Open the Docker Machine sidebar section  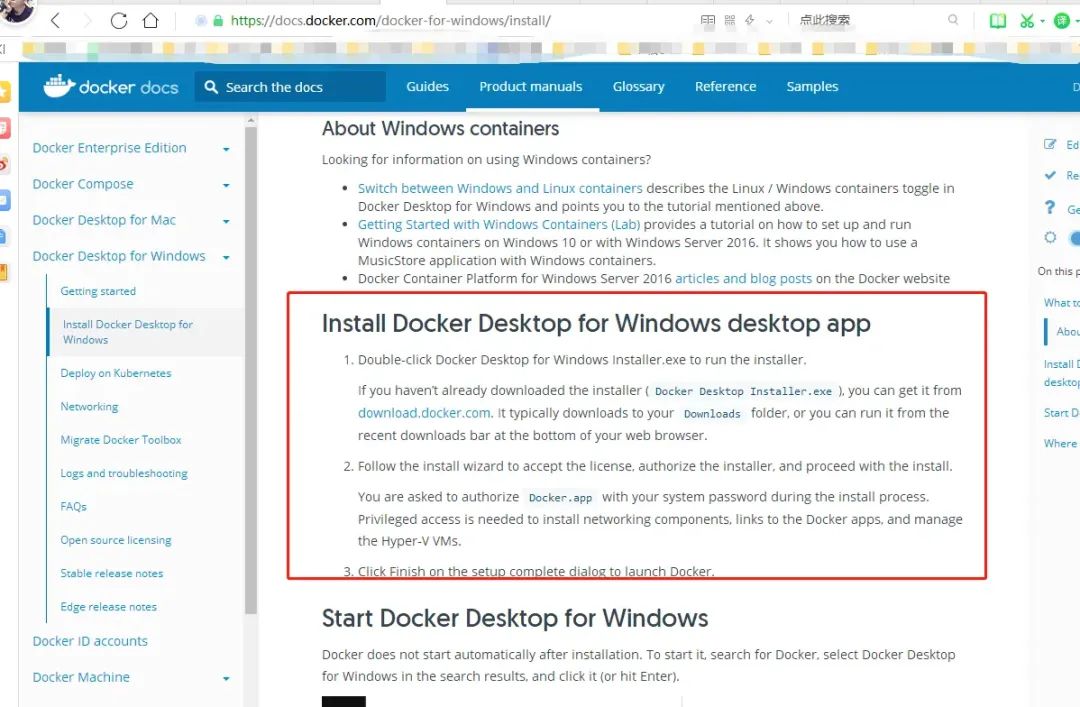click(x=81, y=677)
